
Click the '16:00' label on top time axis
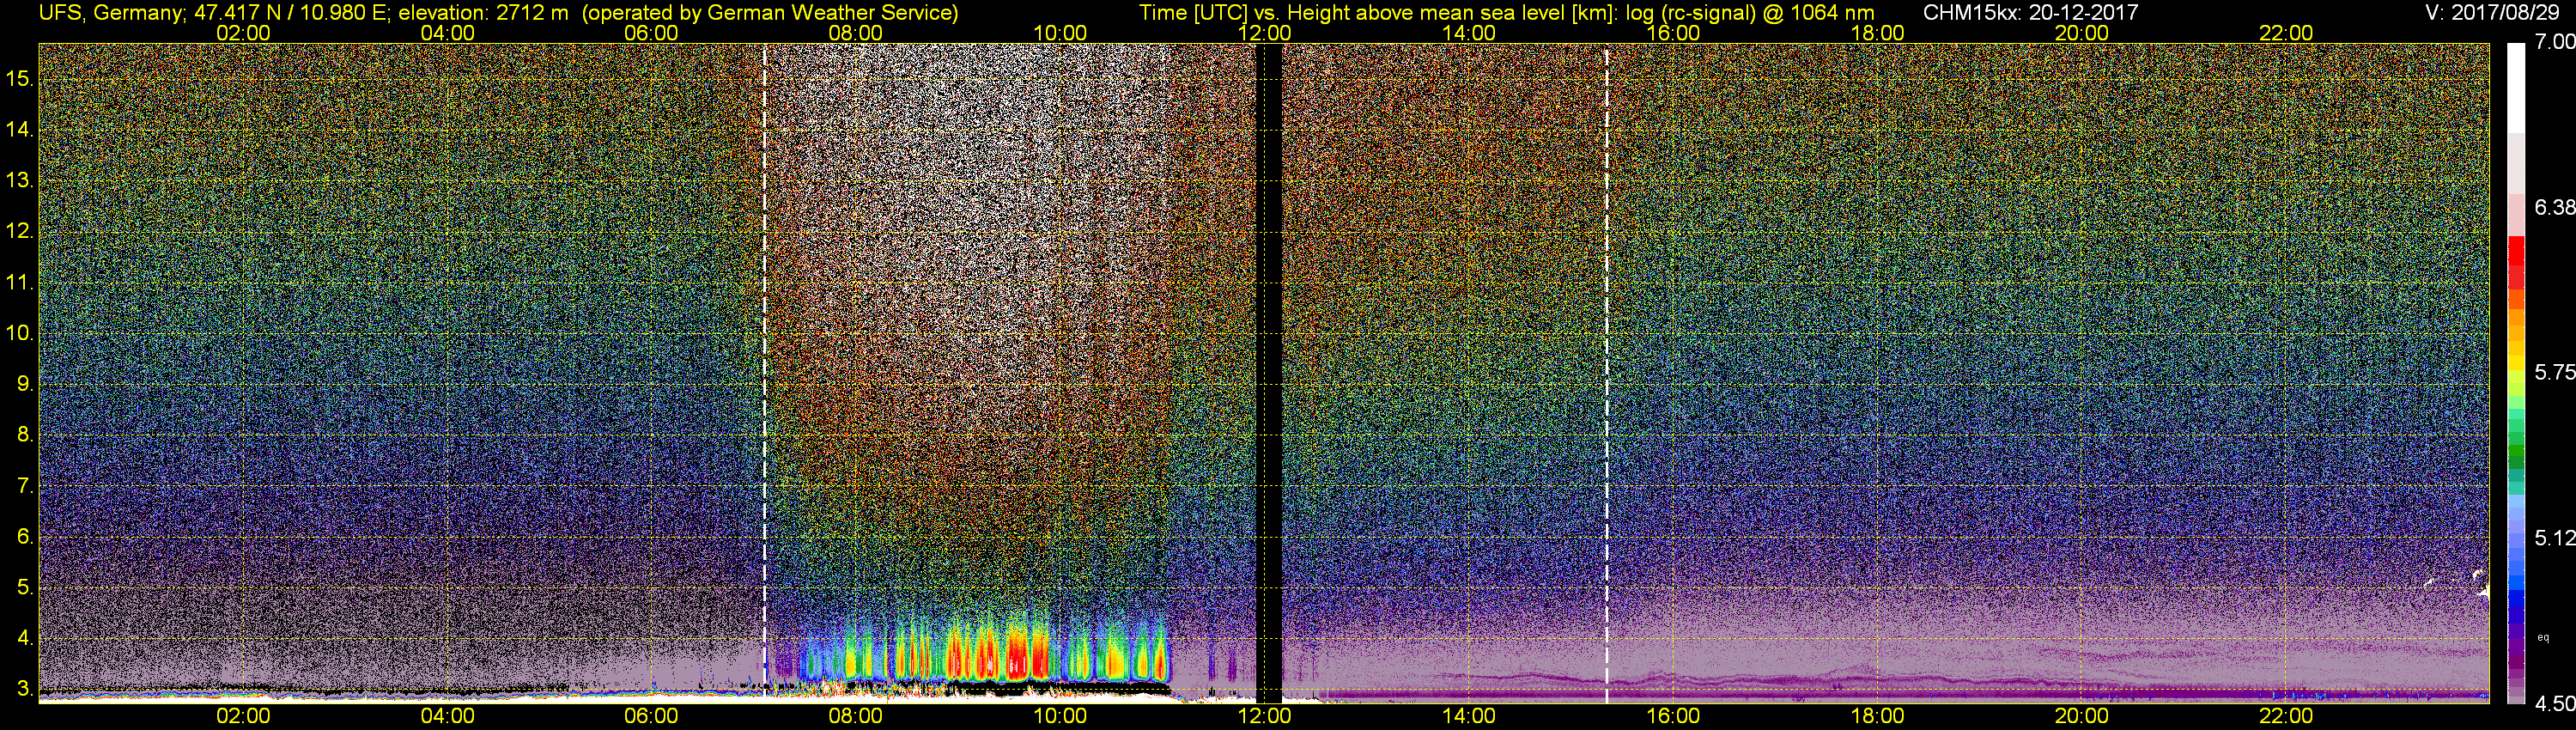click(x=1673, y=33)
